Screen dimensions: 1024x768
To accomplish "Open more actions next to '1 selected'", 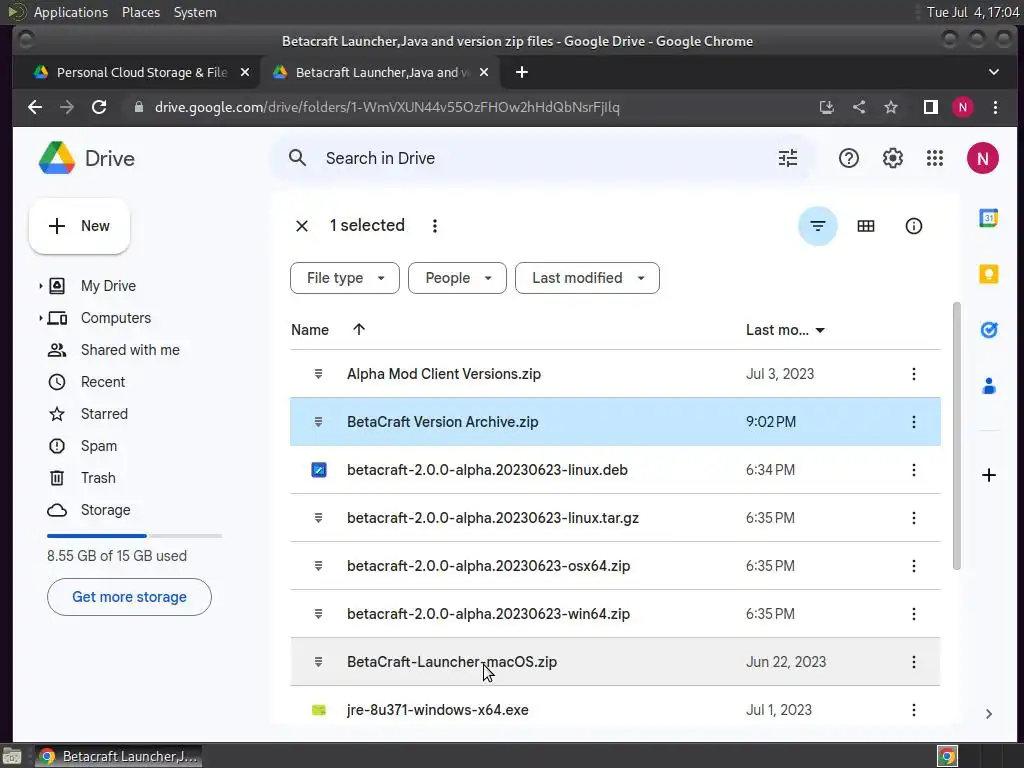I will [435, 226].
